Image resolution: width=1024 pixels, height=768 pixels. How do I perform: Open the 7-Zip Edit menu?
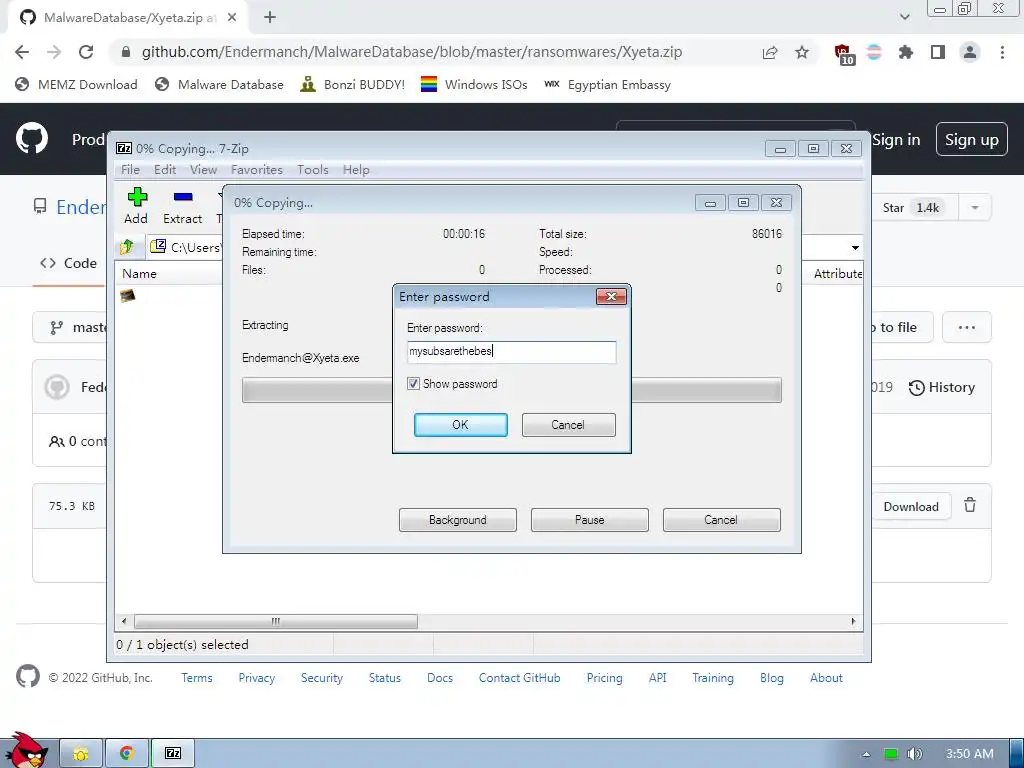point(165,170)
